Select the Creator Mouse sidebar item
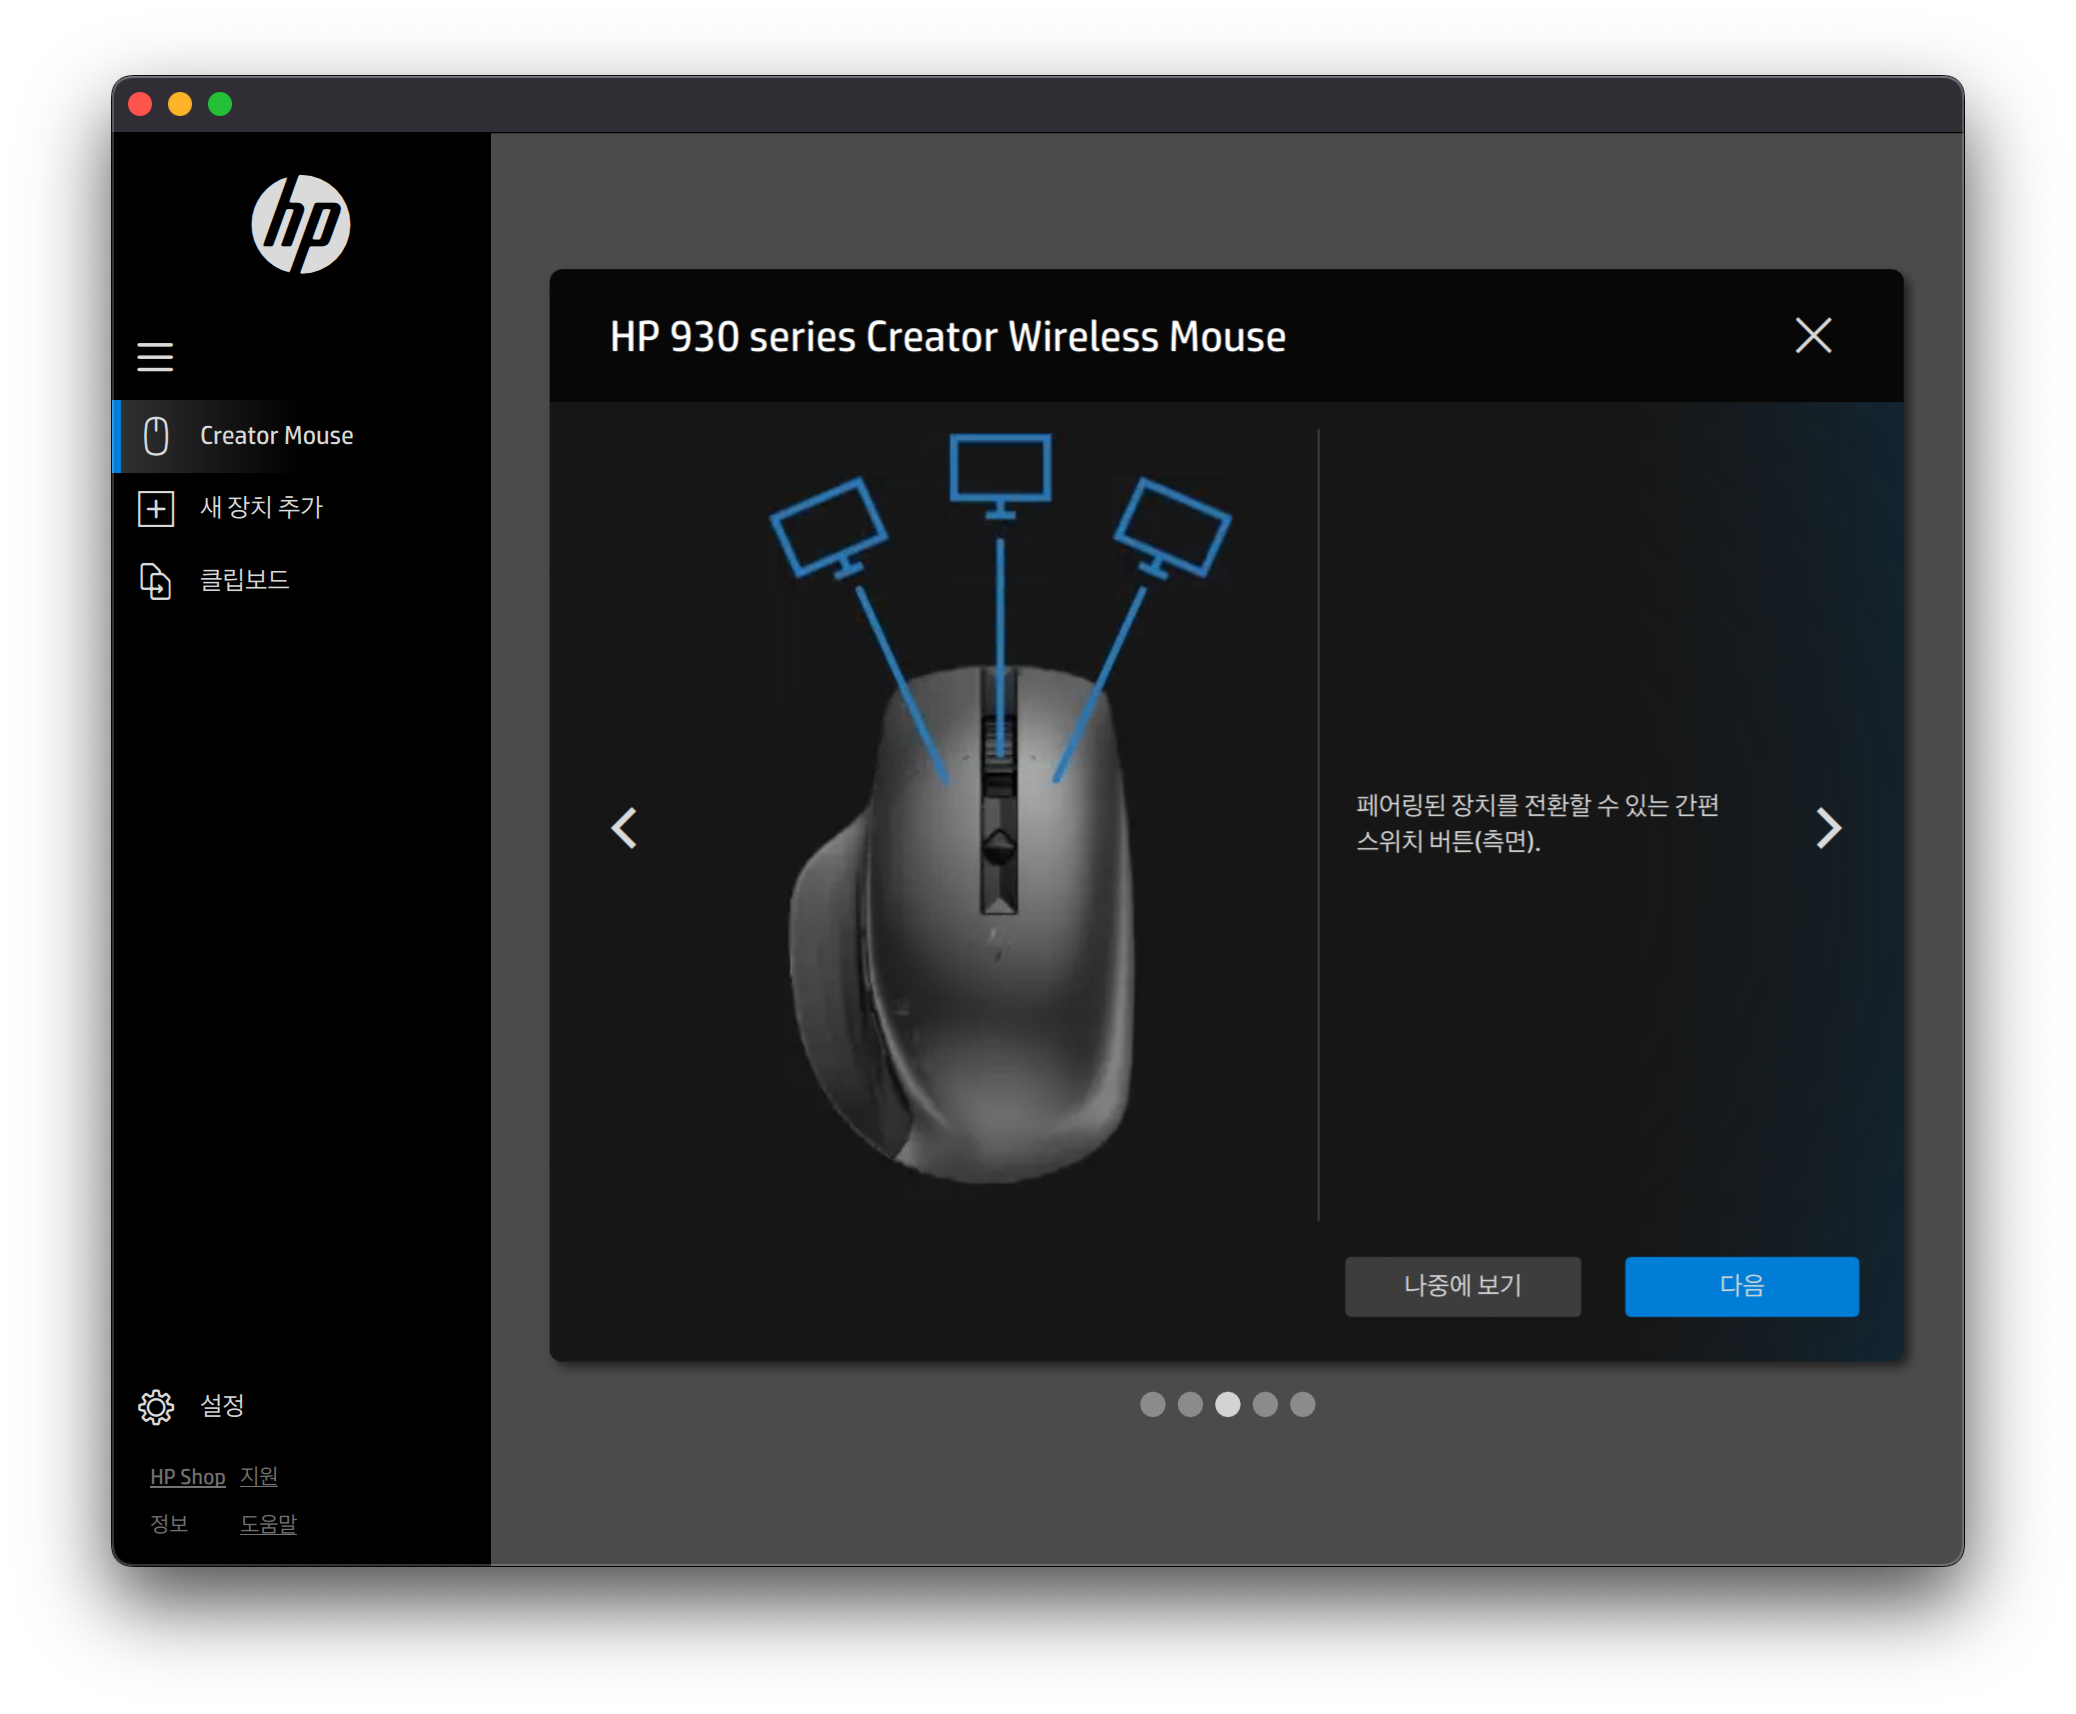 (x=276, y=436)
